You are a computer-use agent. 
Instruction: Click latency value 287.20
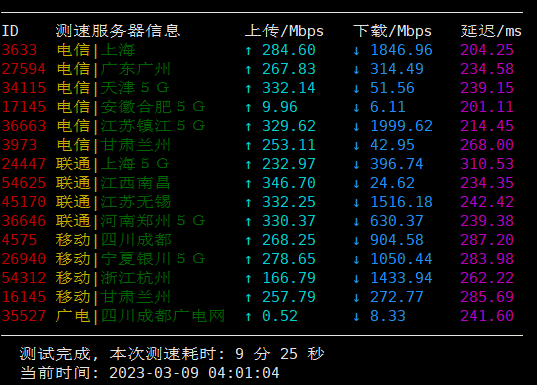pos(487,240)
